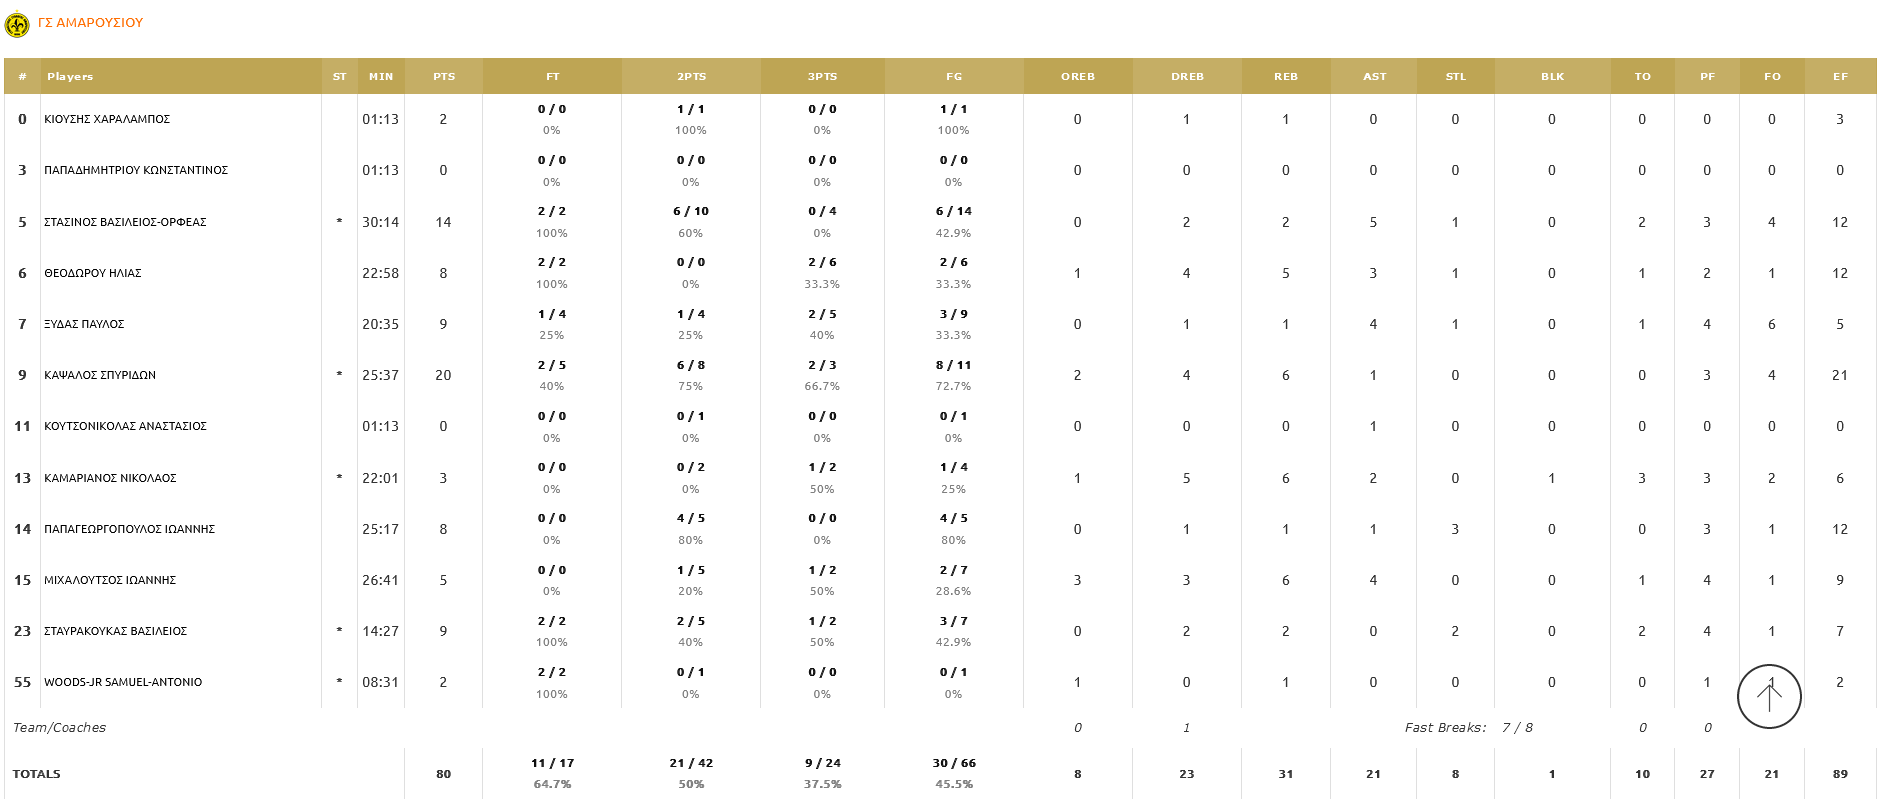Click the EF column header
Image resolution: width=1880 pixels, height=799 pixels.
pyautogui.click(x=1839, y=76)
